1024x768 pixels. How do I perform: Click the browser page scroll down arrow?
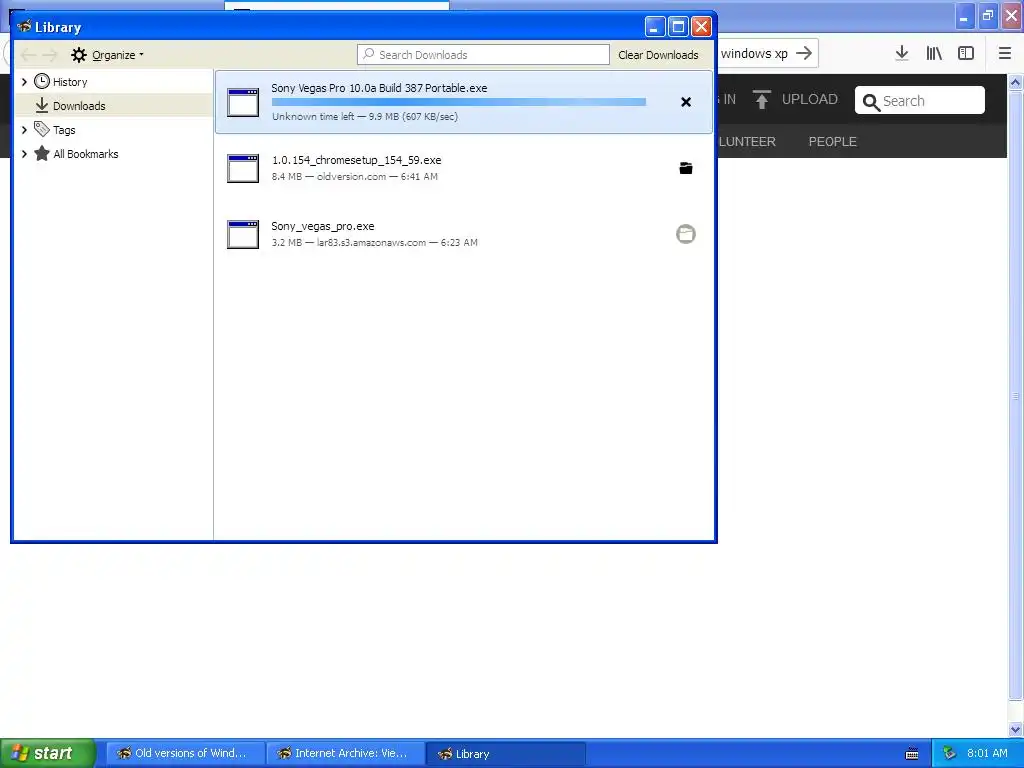tap(1016, 729)
